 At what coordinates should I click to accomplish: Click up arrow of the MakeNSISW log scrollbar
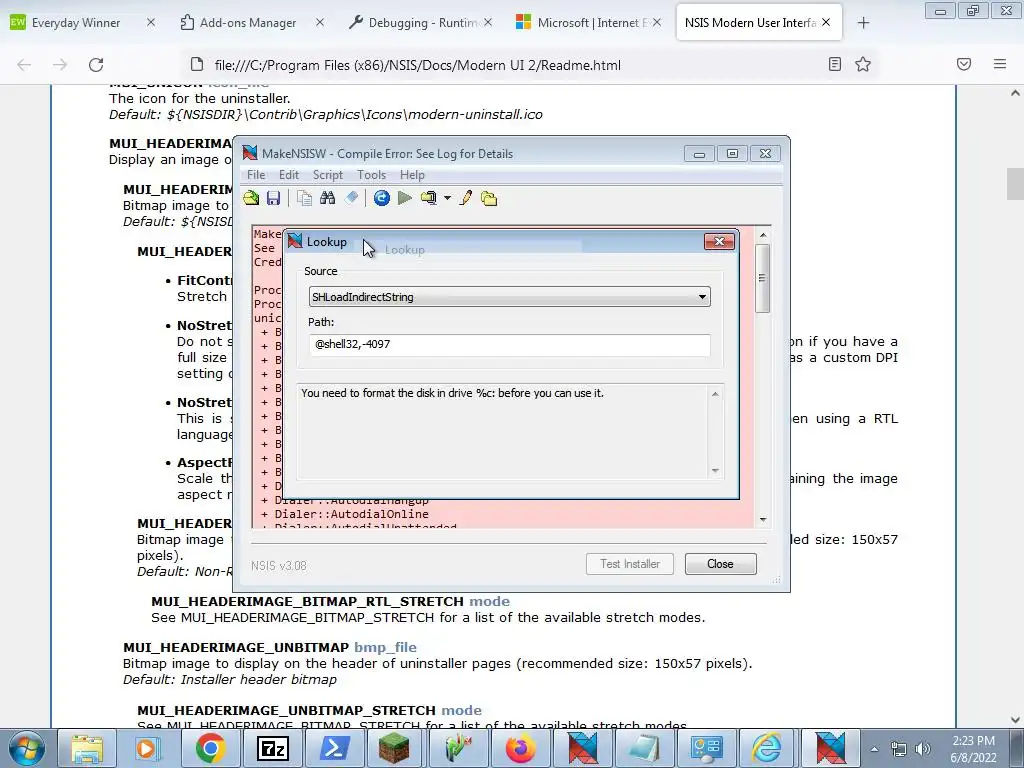[x=763, y=234]
